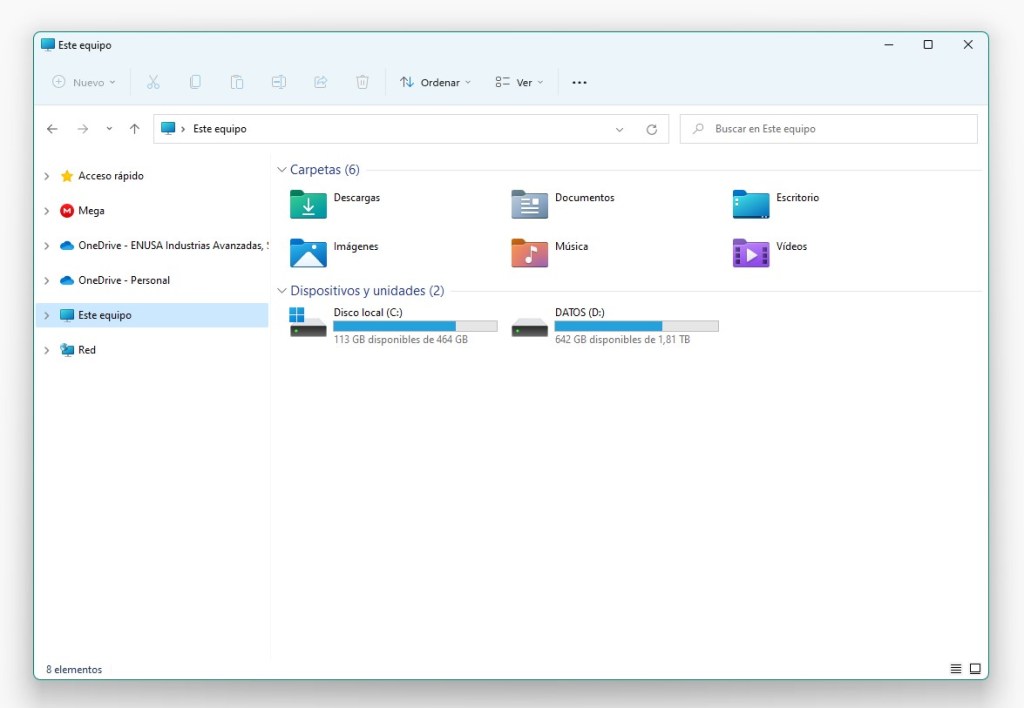
Task: Click the back navigation arrow
Action: click(52, 128)
